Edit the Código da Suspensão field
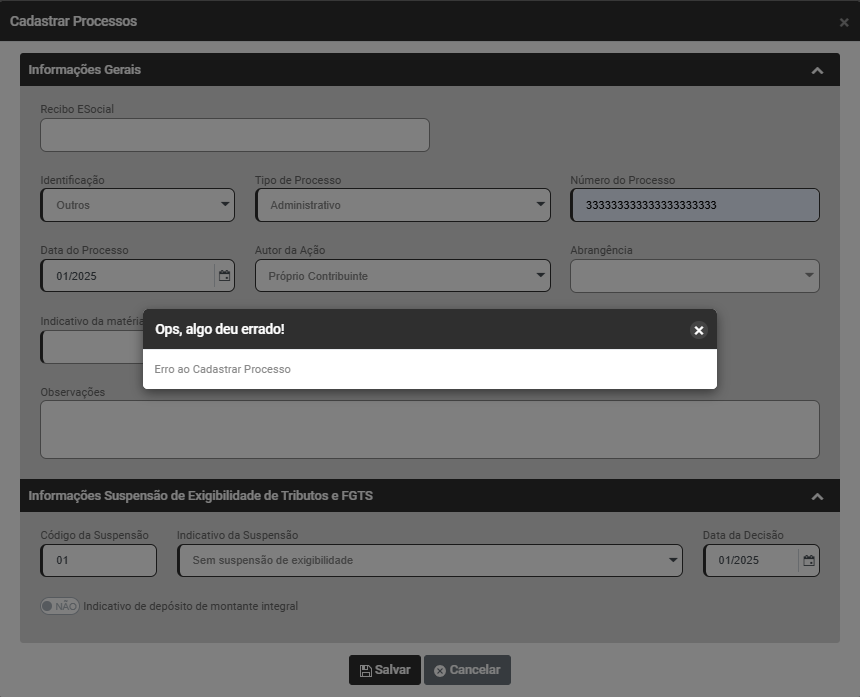The width and height of the screenshot is (860, 697). coord(99,561)
